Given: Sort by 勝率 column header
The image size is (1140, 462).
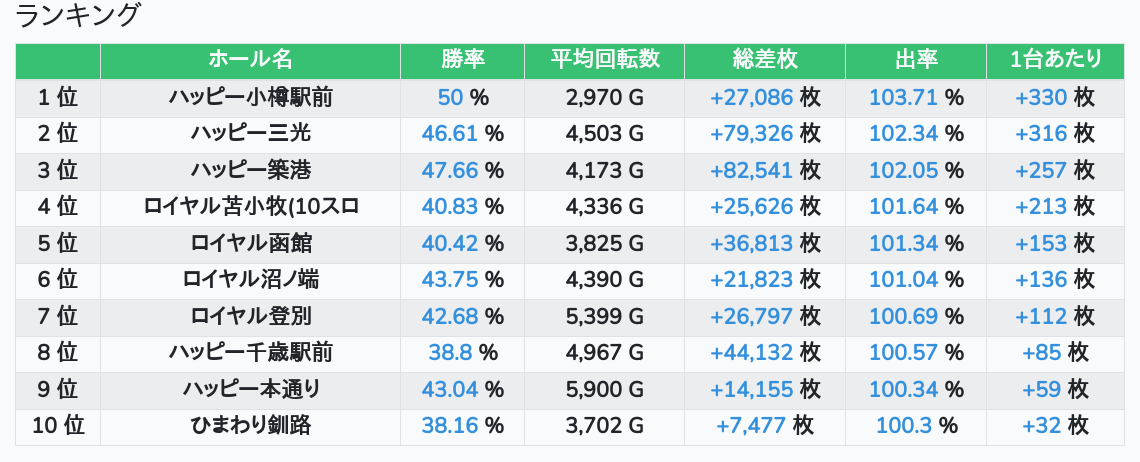Looking at the screenshot, I should (x=462, y=60).
